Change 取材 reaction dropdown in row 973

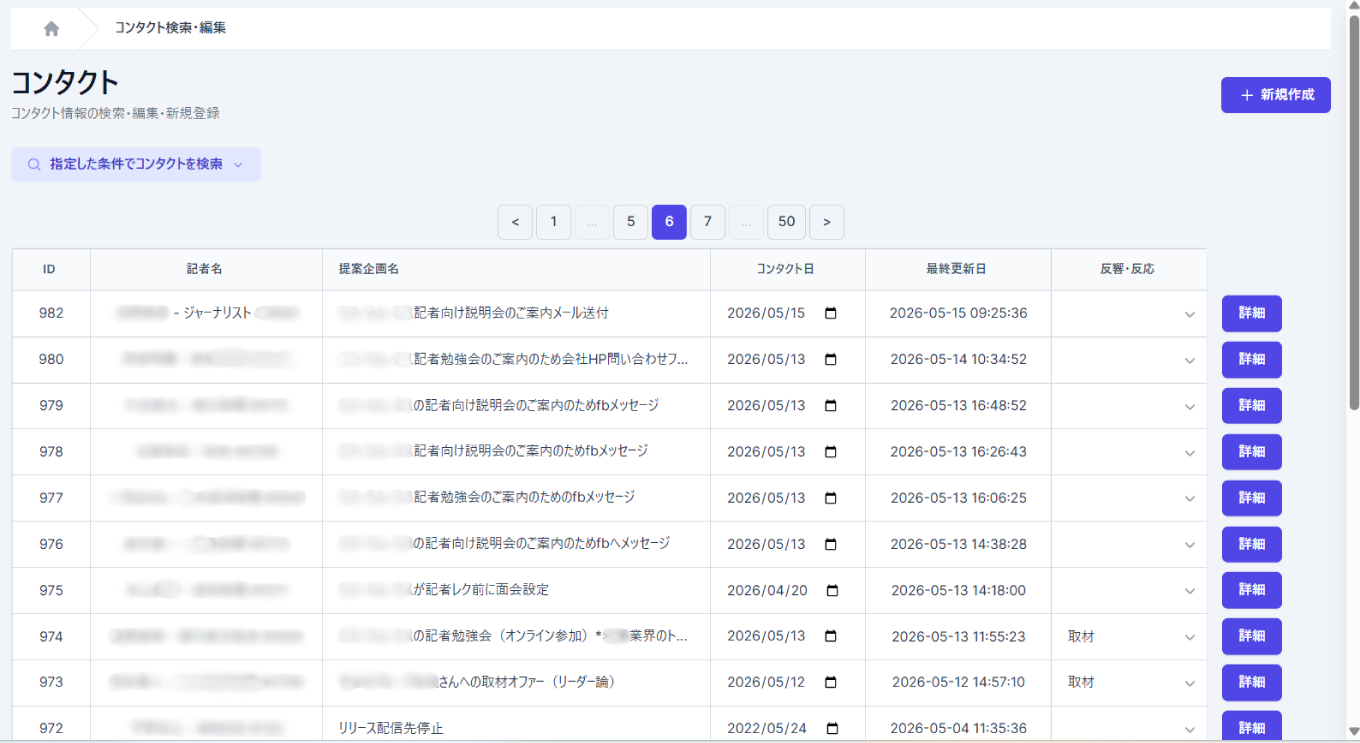(x=1129, y=682)
